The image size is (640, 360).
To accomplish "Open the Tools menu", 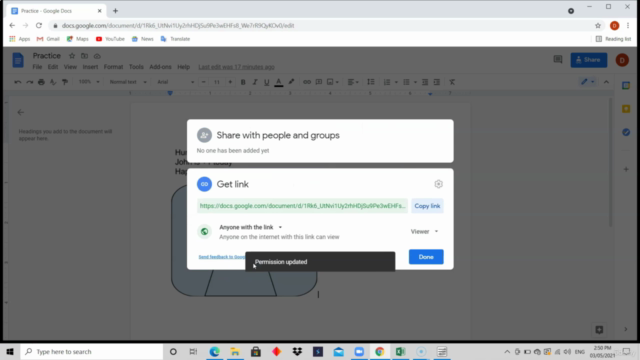I will (136, 67).
